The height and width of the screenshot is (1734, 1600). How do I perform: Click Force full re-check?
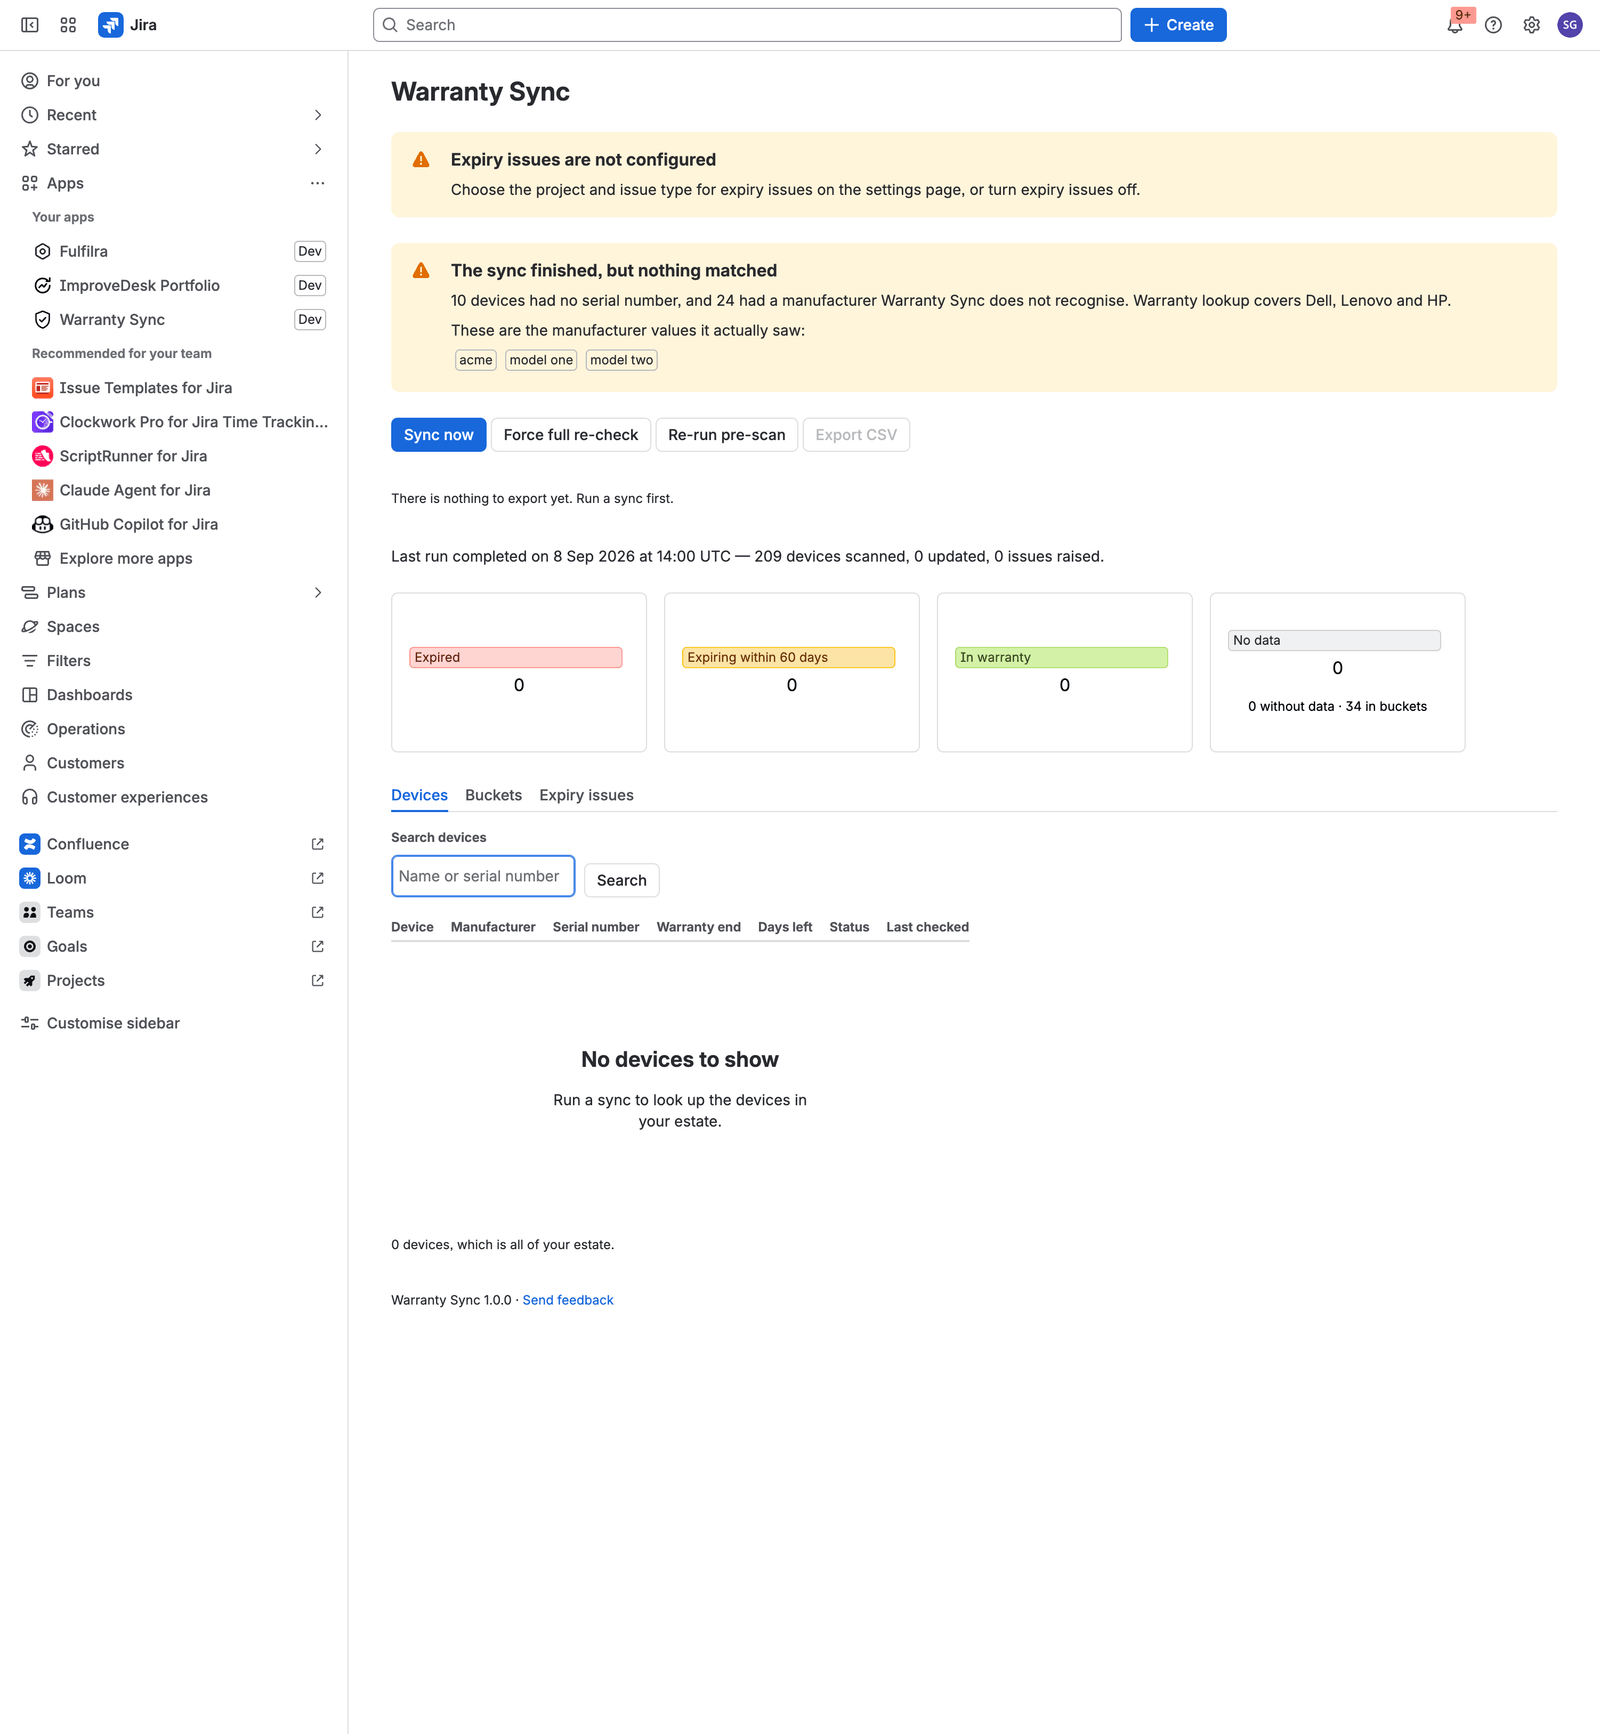coord(571,435)
